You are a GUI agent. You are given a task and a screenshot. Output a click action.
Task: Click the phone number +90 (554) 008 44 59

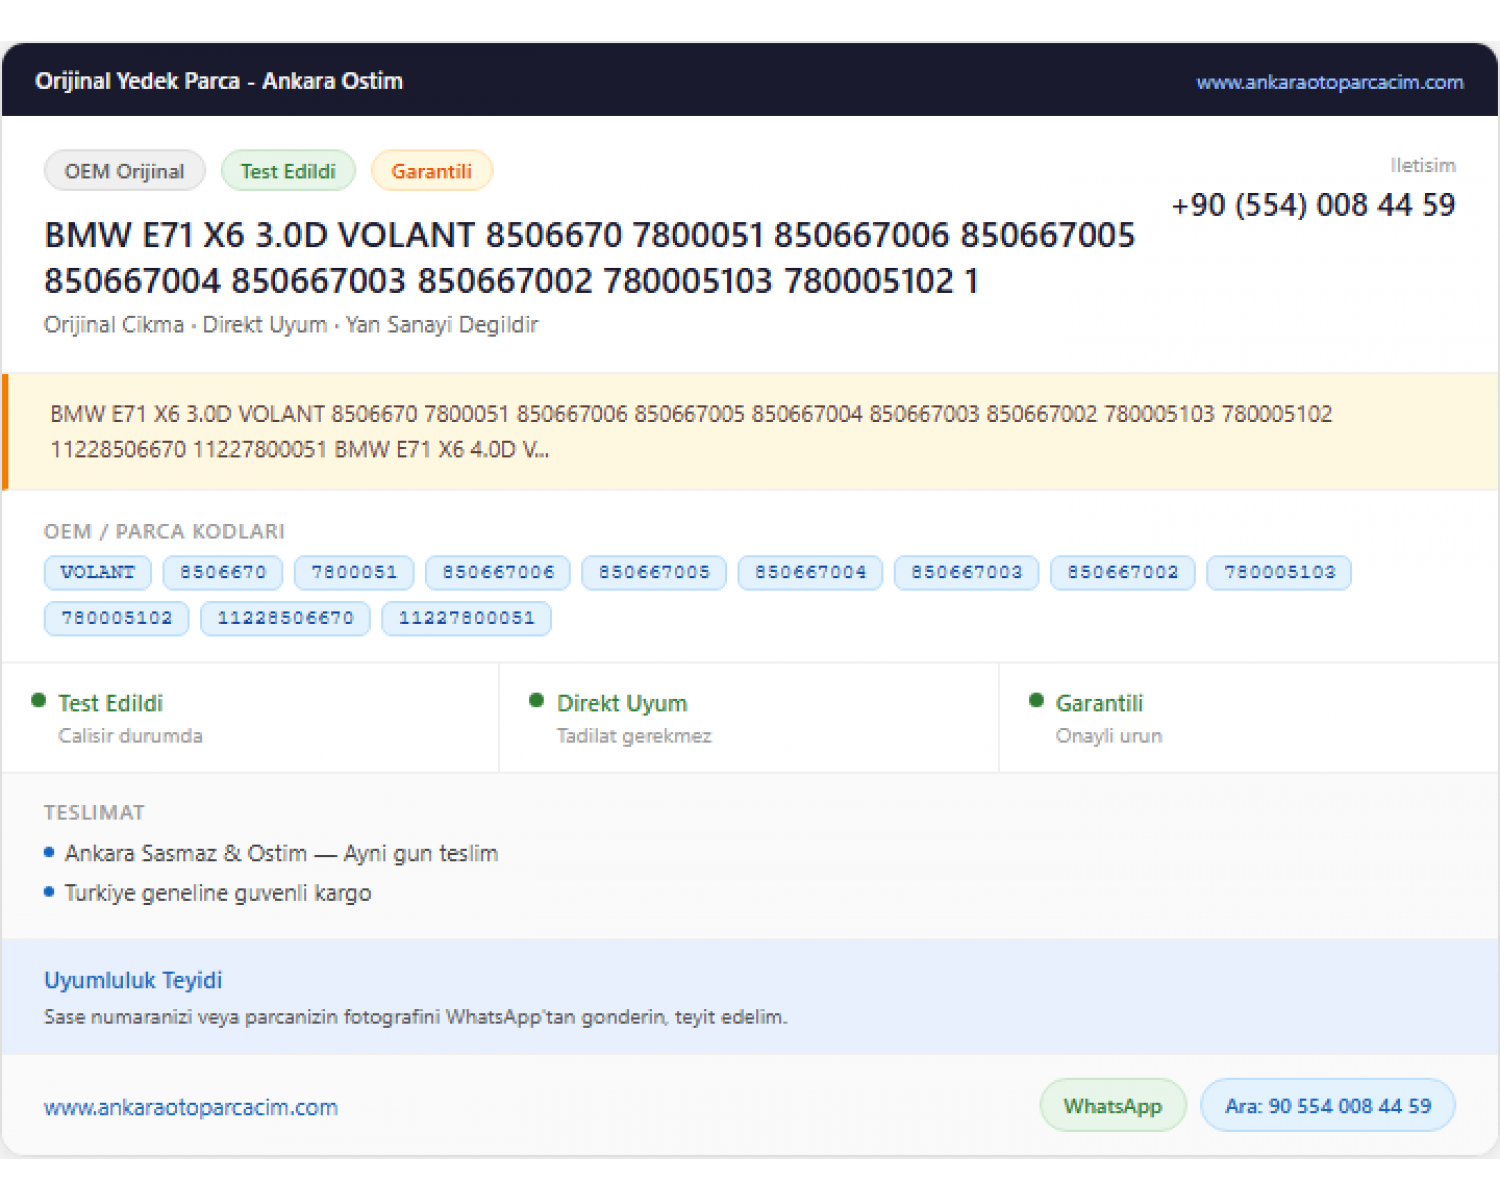[1313, 205]
